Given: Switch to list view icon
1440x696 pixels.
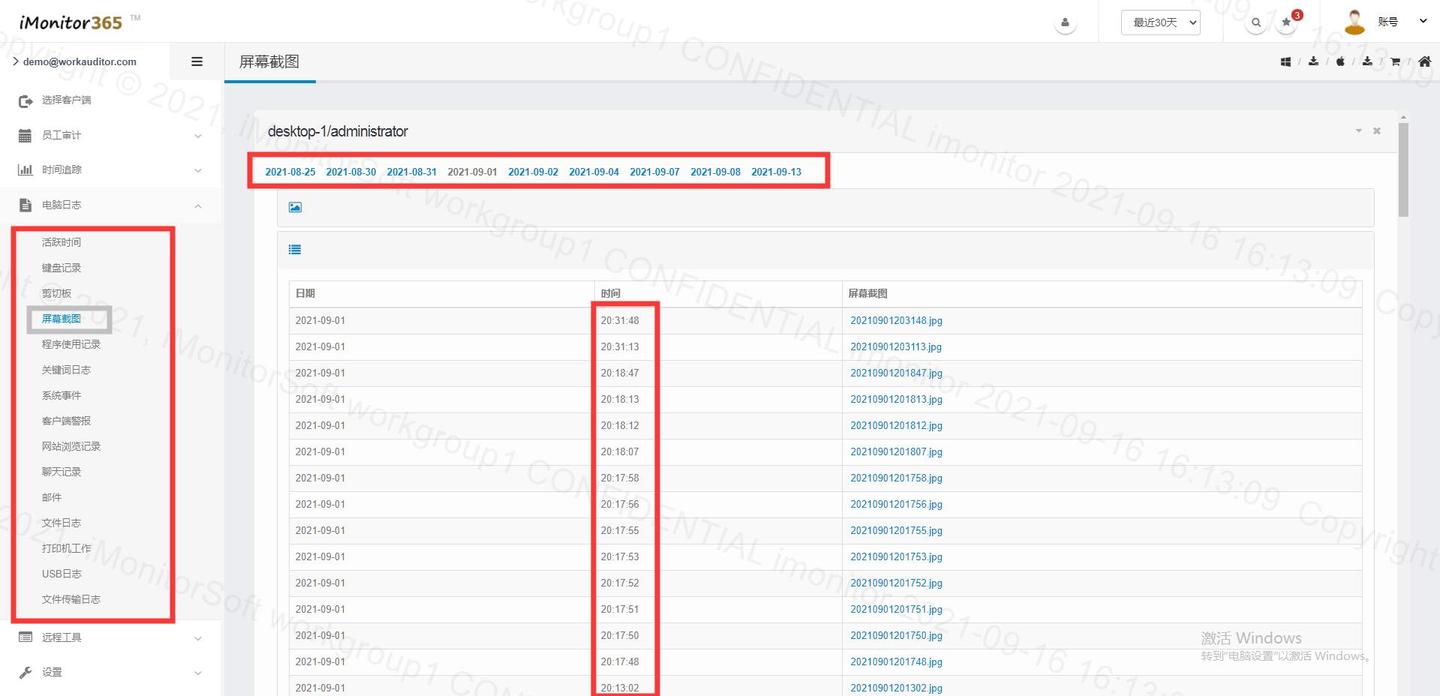Looking at the screenshot, I should click(x=295, y=250).
